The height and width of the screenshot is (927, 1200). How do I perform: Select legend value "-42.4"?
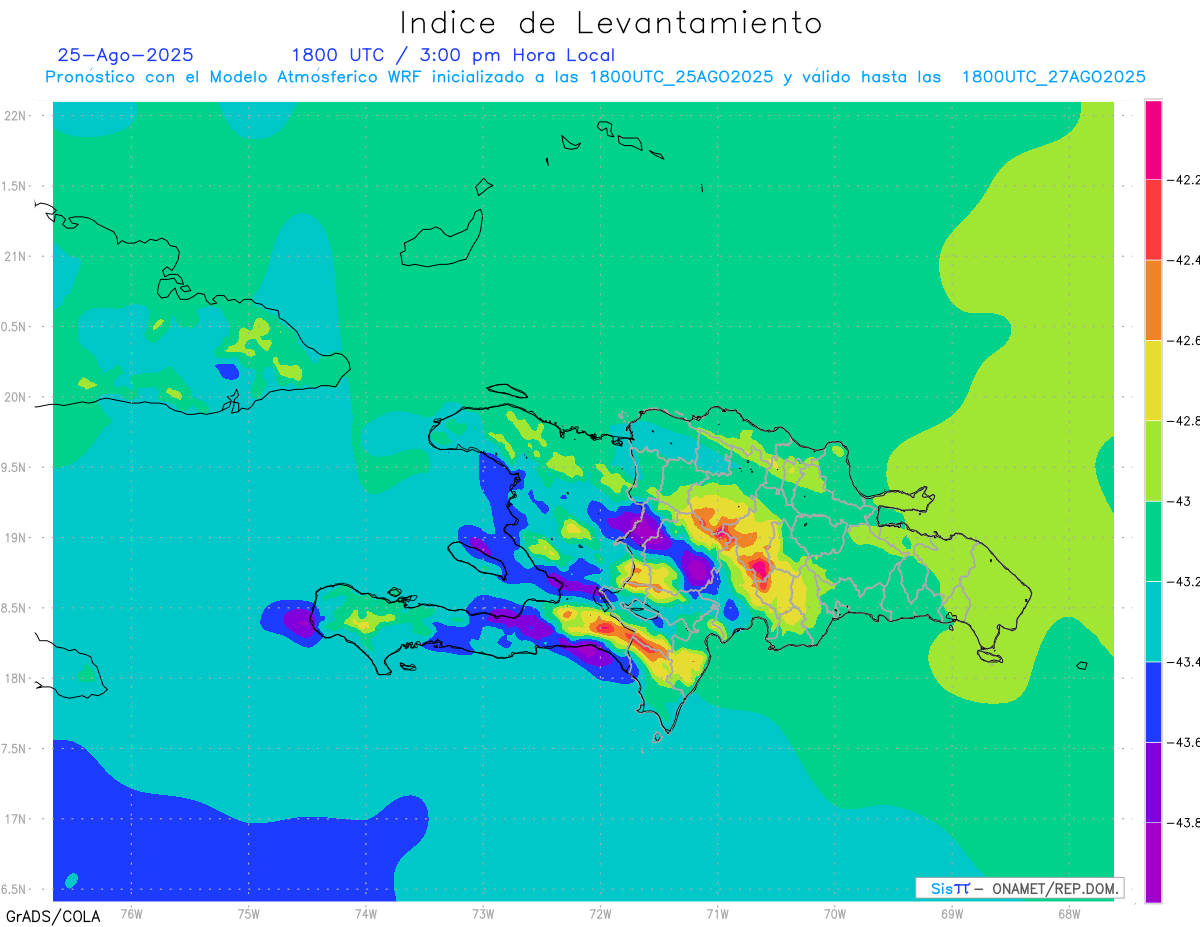point(1185,260)
